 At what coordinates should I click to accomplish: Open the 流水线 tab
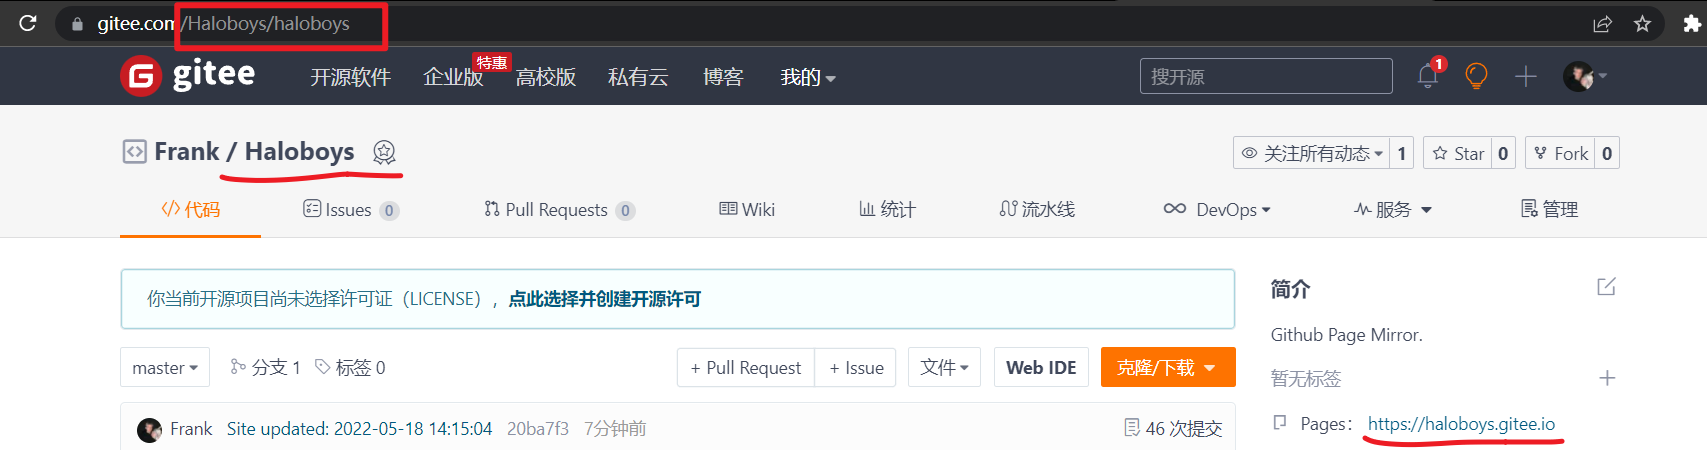[x=1037, y=209]
